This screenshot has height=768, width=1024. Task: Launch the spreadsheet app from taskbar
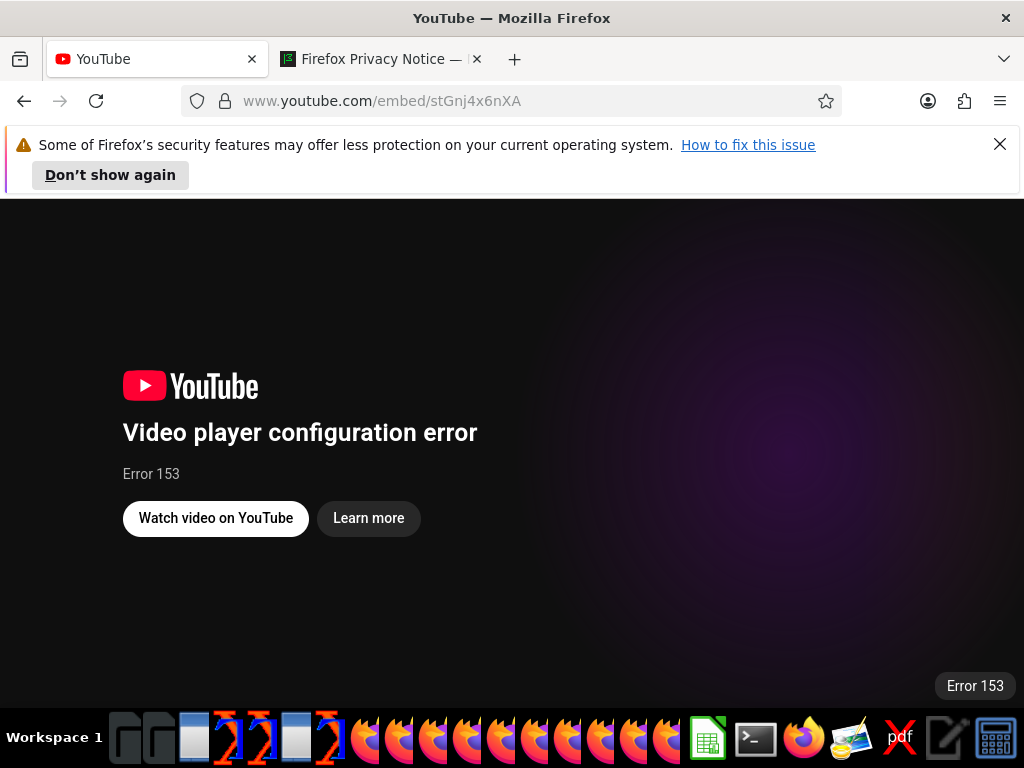pos(707,738)
